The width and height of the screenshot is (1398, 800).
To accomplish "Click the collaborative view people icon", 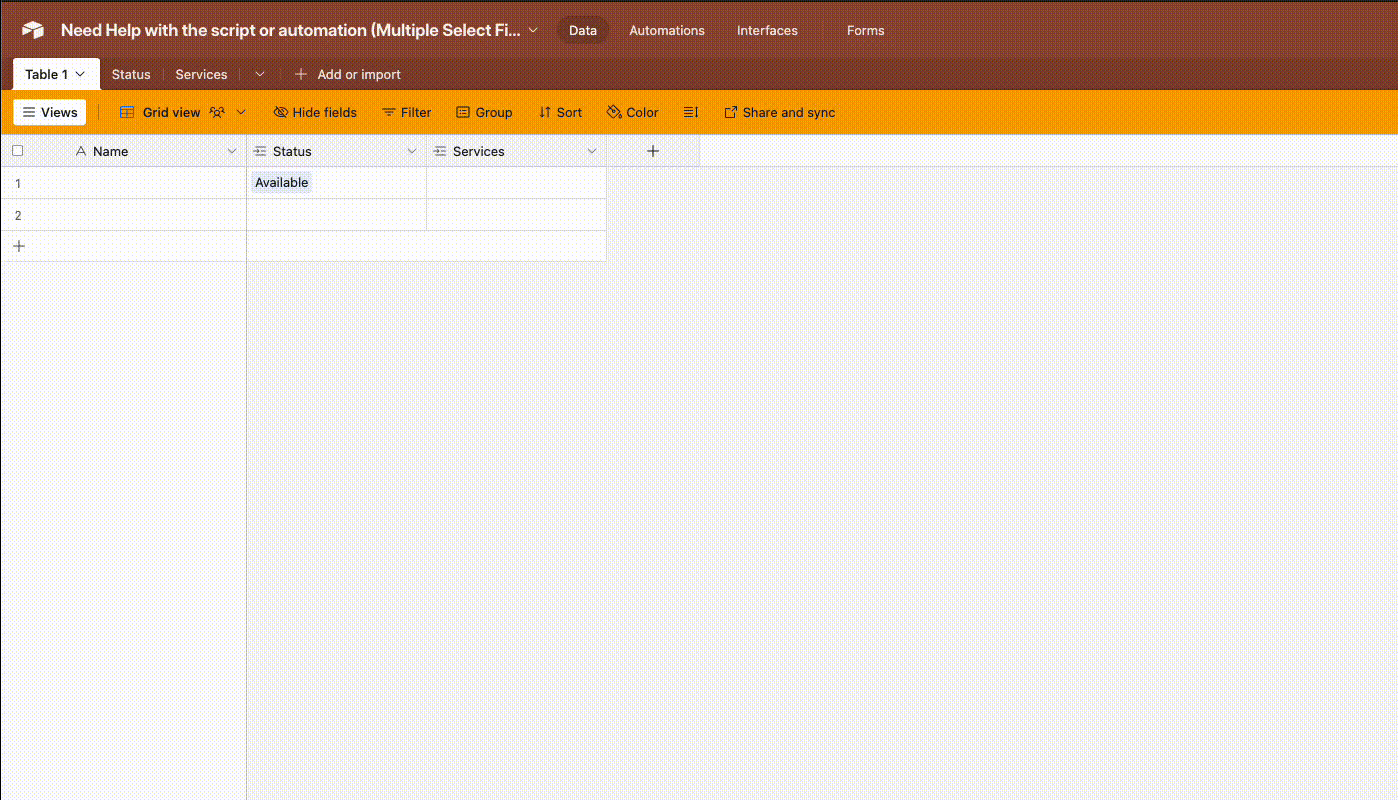I will point(217,112).
